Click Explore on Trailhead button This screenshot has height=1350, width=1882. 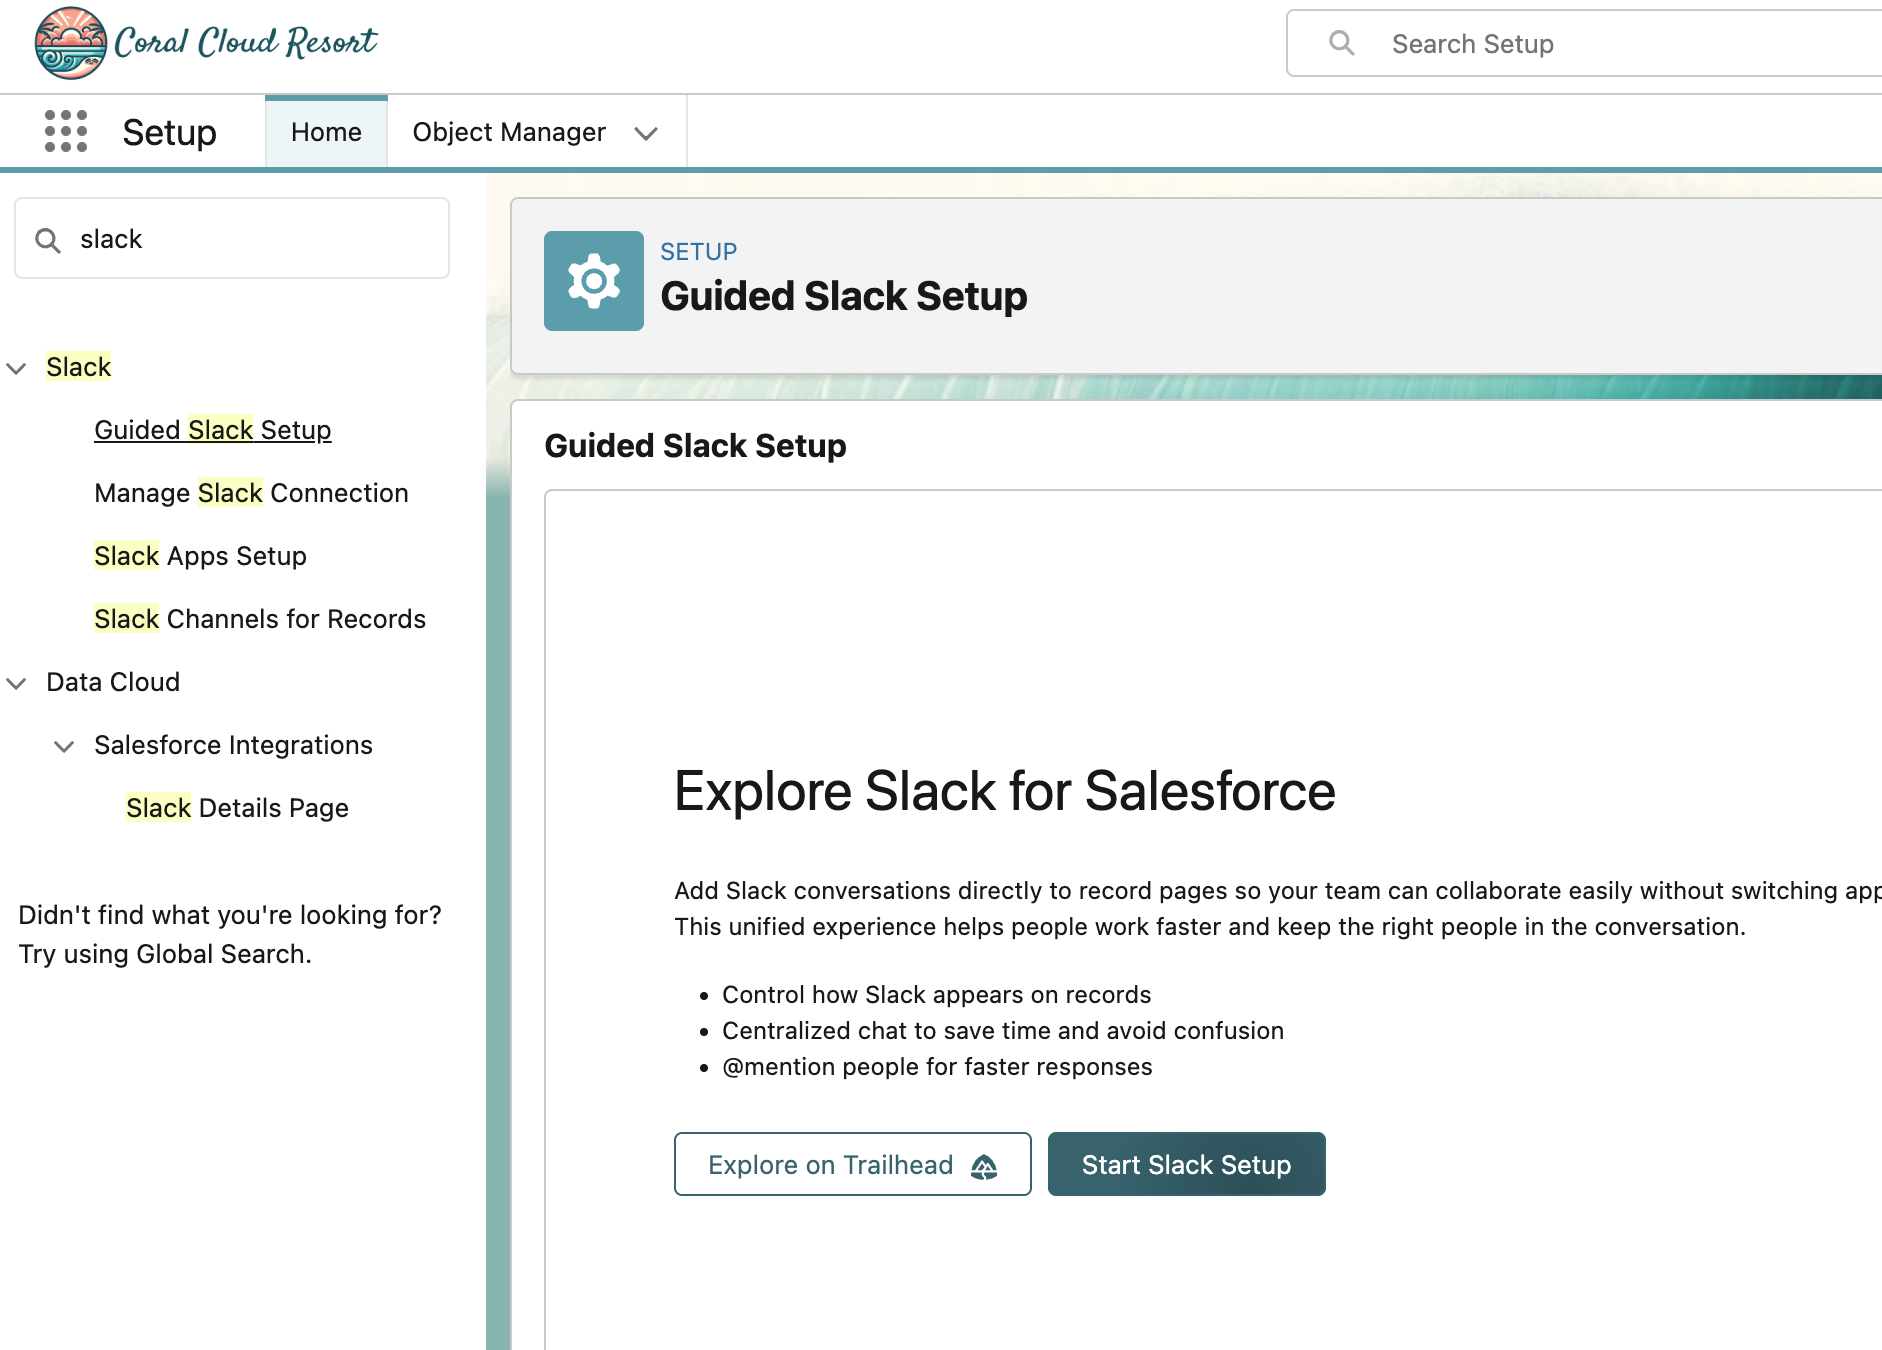[852, 1164]
